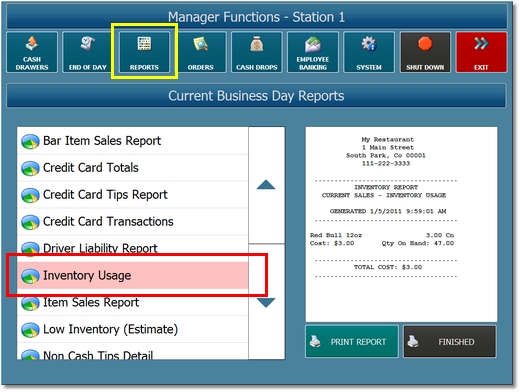Click the printer icon on Print Report
The width and height of the screenshot is (520, 392).
(x=315, y=342)
